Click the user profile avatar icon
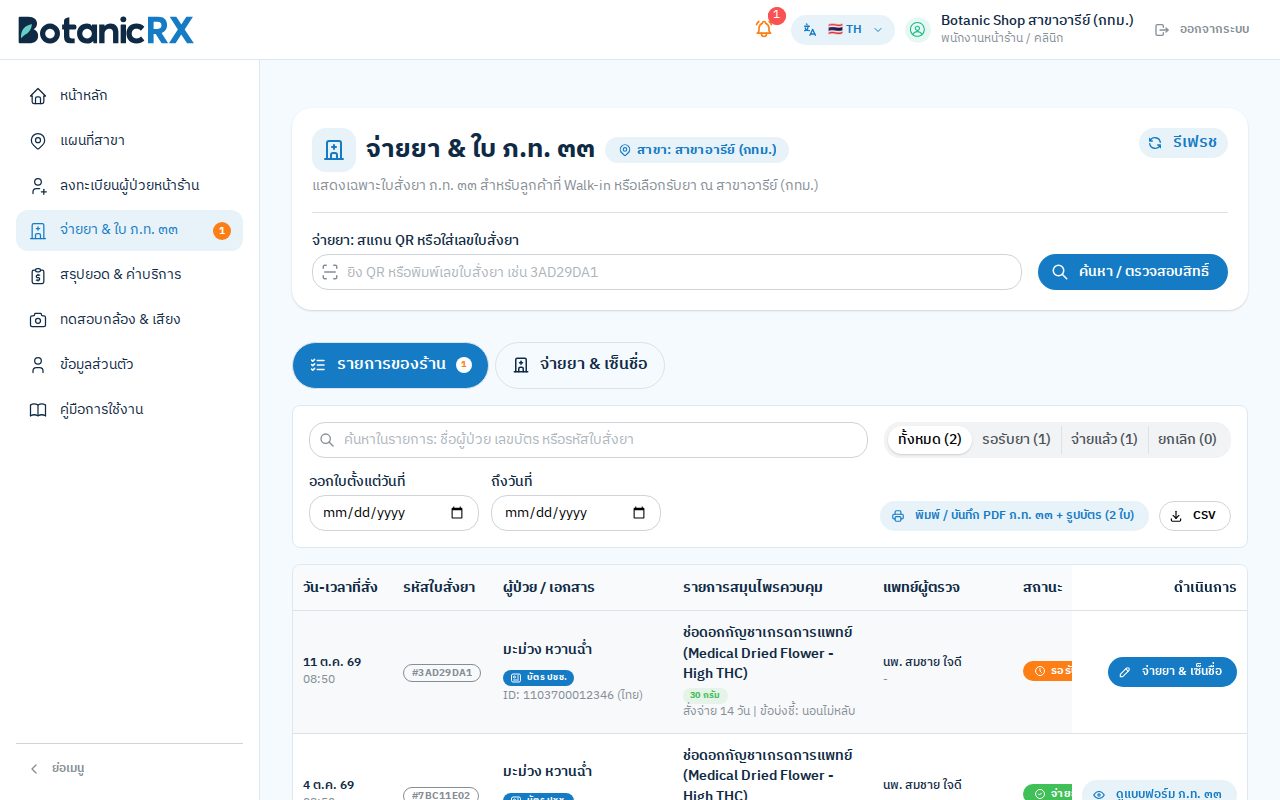 point(917,29)
